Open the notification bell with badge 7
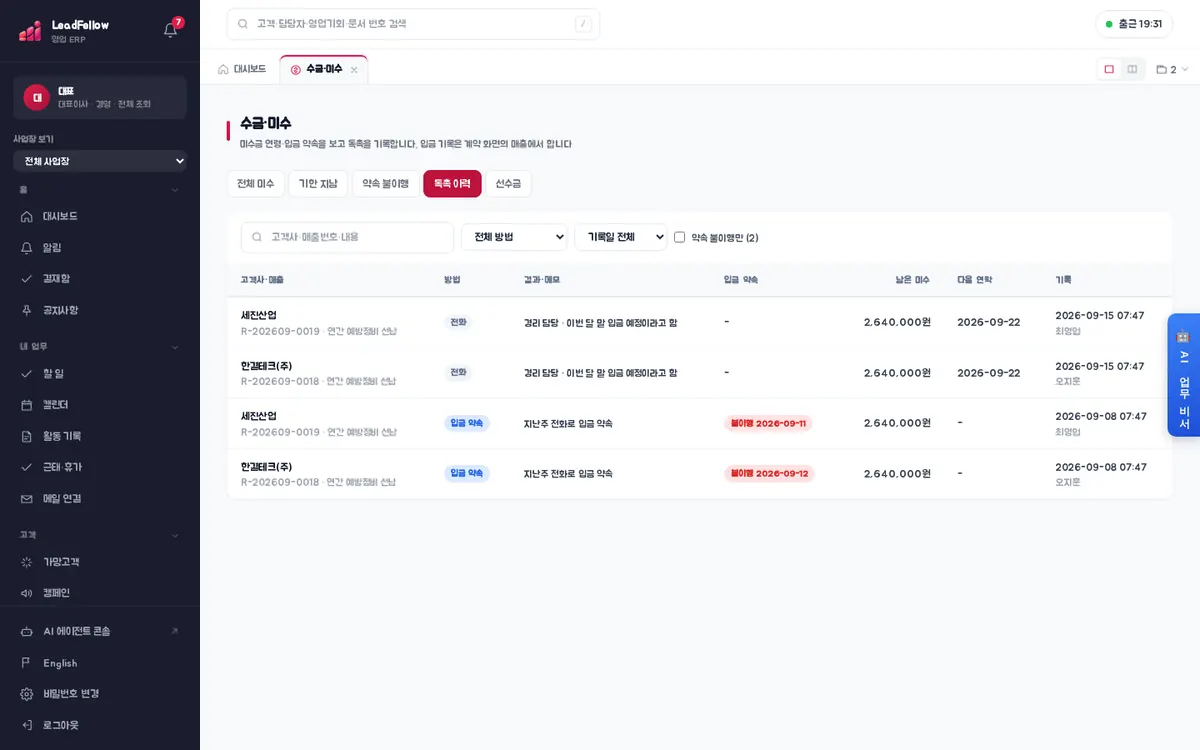This screenshot has width=1200, height=750. (171, 29)
